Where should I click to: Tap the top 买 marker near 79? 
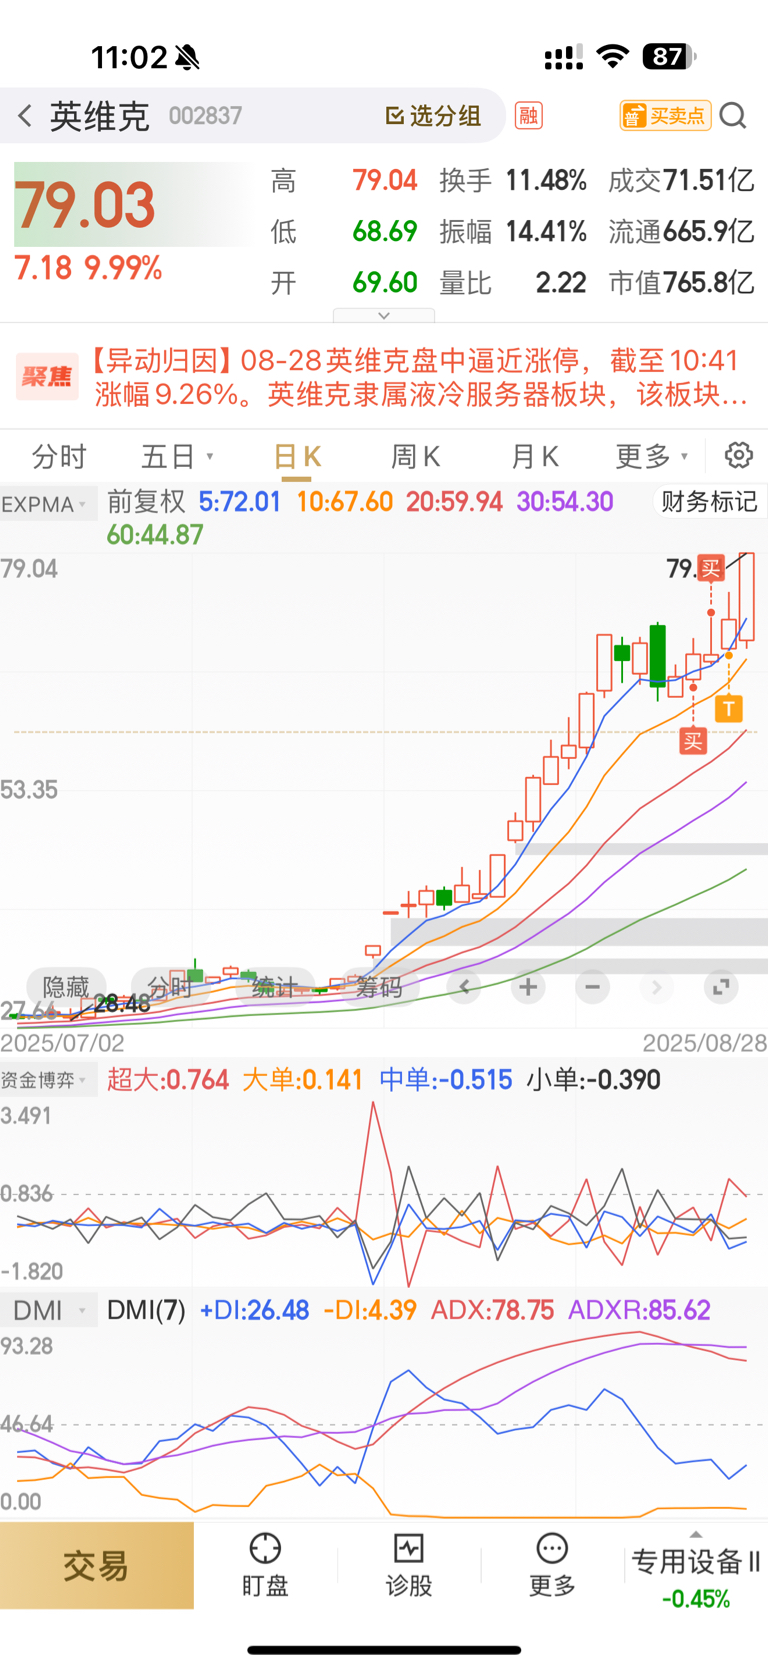[x=711, y=569]
